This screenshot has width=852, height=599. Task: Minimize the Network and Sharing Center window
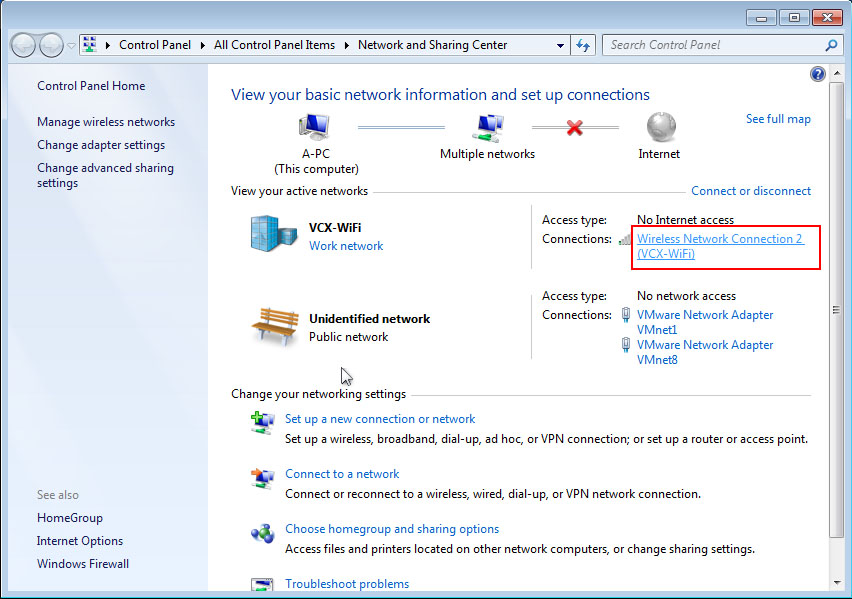[x=761, y=18]
